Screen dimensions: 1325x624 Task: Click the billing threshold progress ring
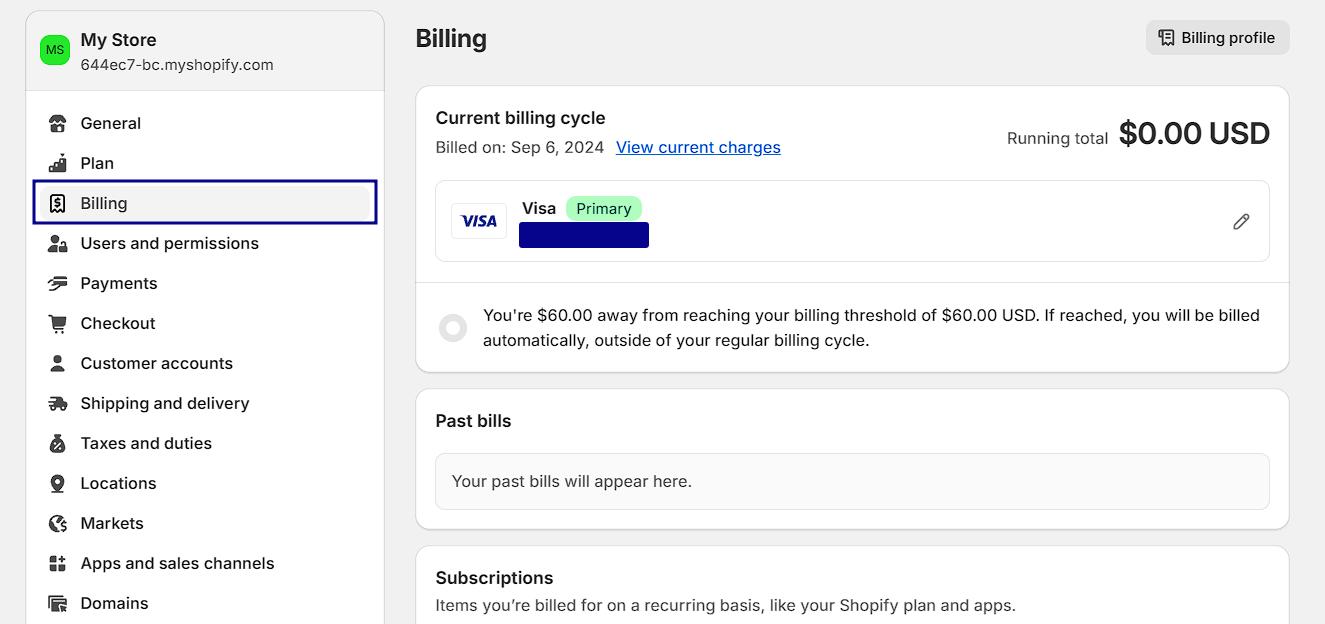tap(453, 328)
